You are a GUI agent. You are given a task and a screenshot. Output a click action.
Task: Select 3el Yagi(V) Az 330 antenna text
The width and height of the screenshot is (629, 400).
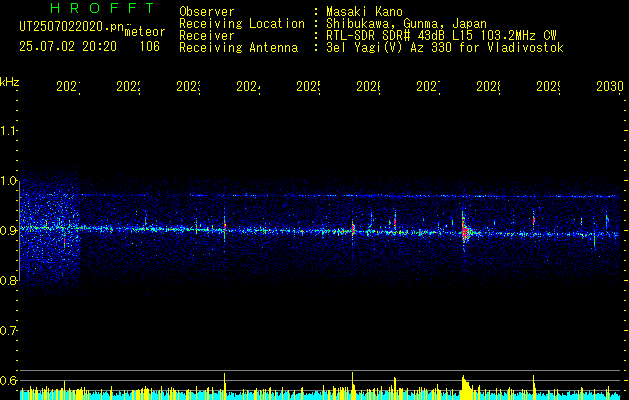coord(445,48)
